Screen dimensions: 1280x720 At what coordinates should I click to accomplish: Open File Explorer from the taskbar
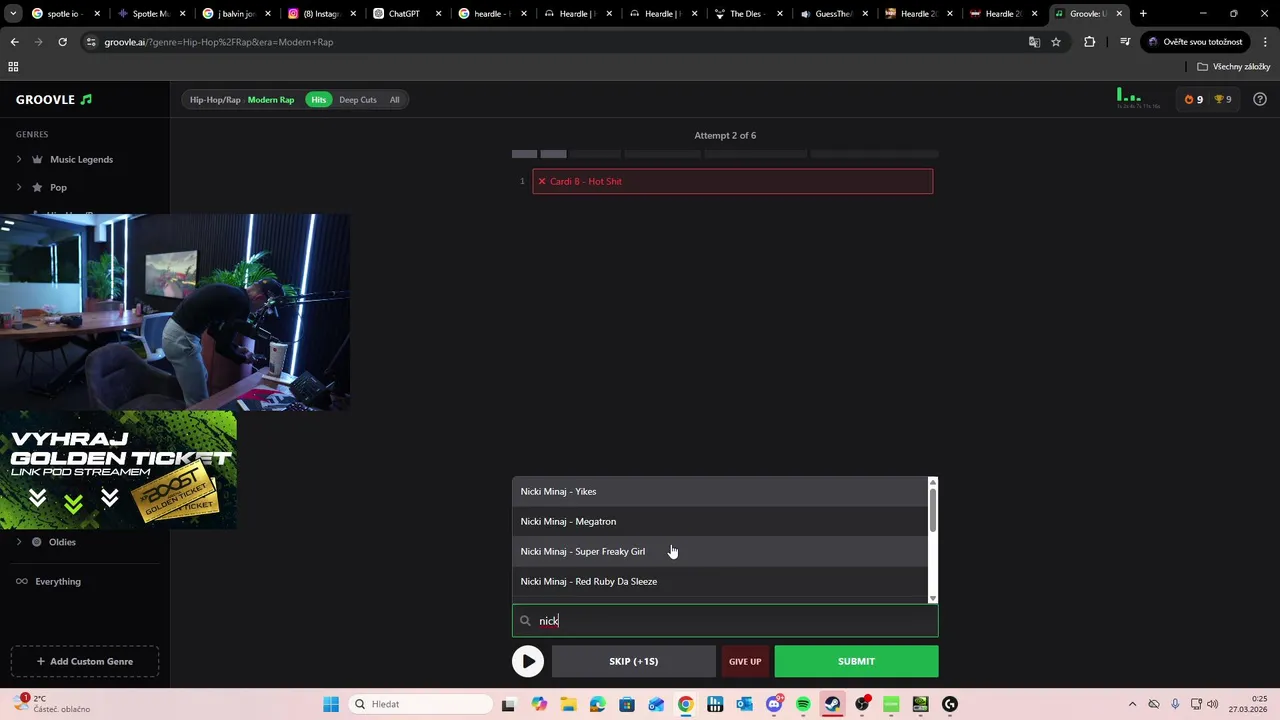point(568,704)
